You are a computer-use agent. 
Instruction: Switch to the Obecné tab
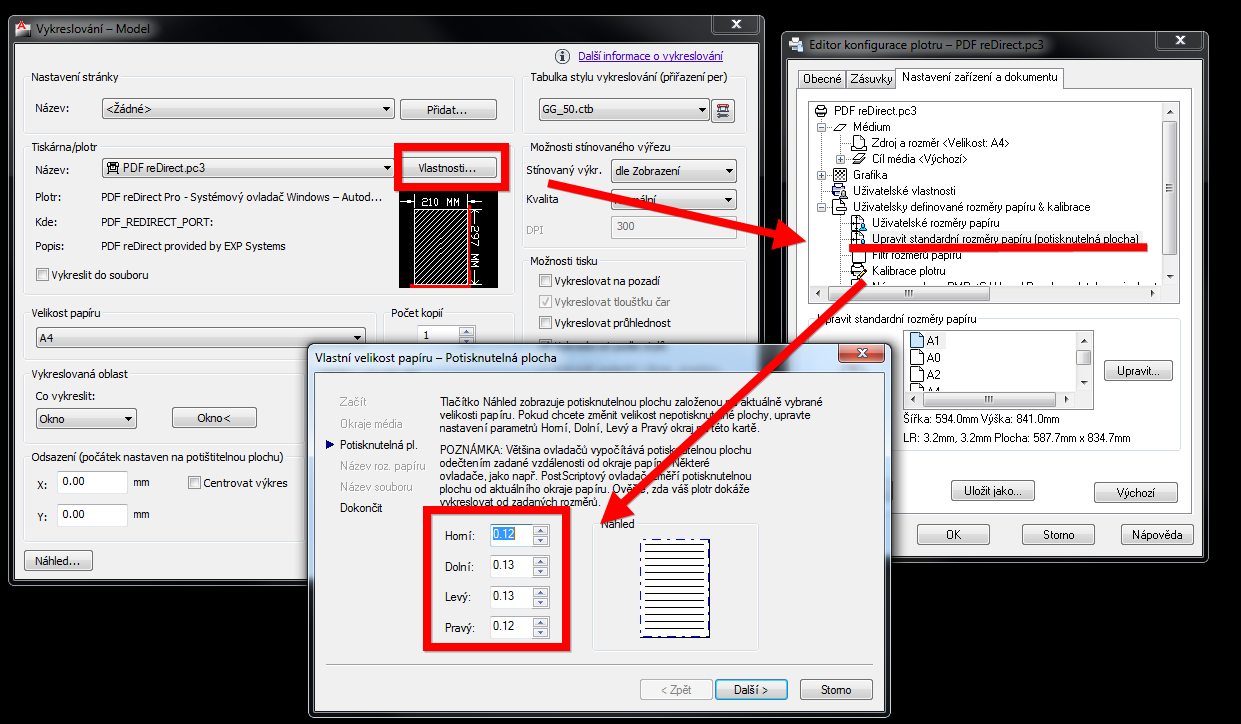(x=822, y=79)
